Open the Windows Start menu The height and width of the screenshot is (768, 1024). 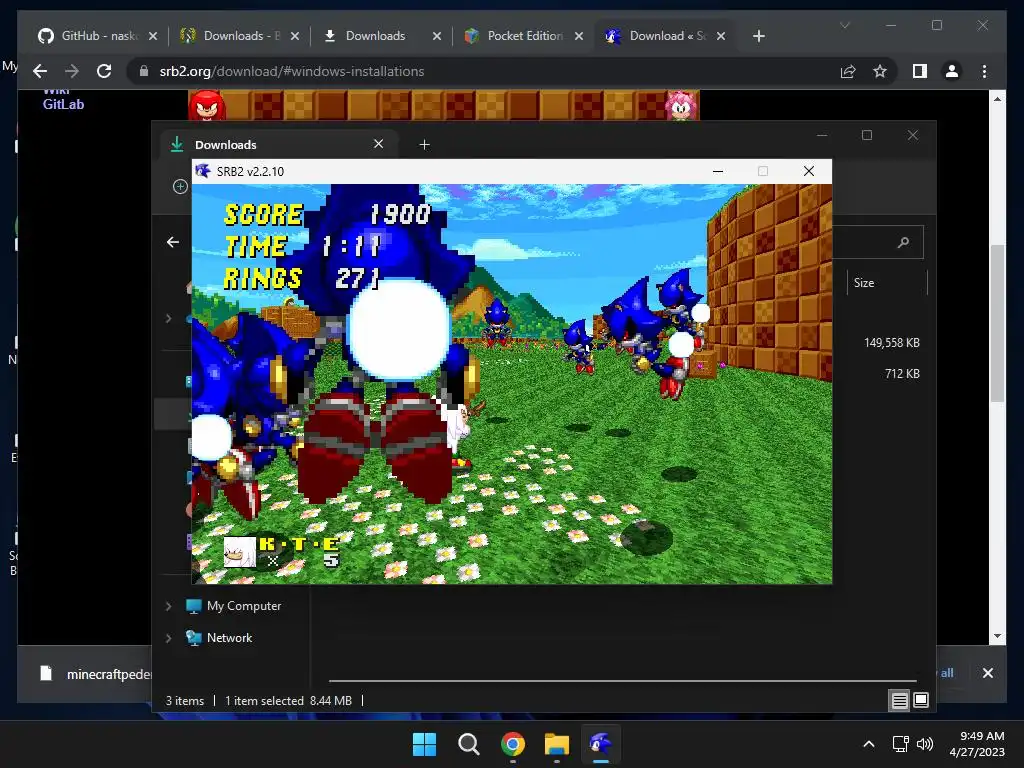tap(424, 744)
